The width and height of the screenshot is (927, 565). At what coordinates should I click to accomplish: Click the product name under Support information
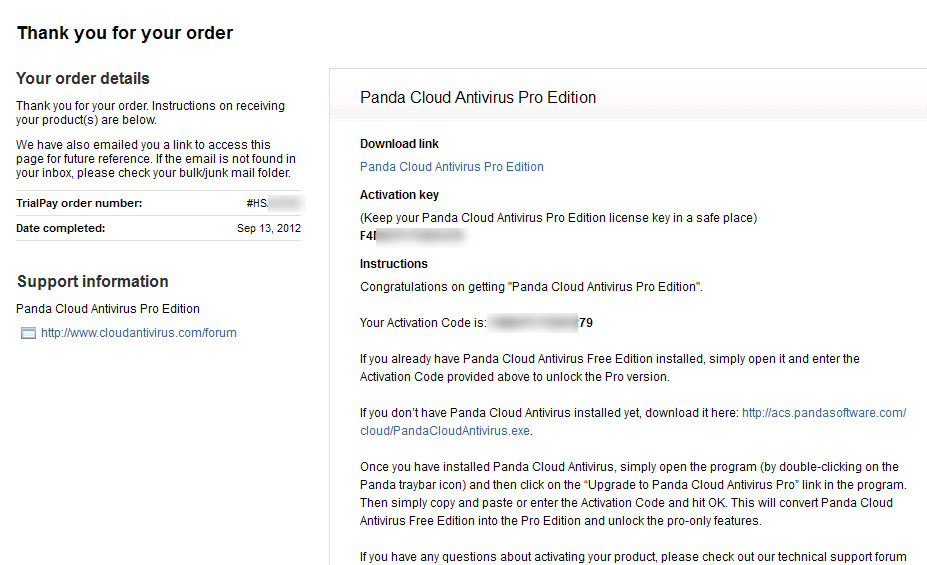(108, 309)
